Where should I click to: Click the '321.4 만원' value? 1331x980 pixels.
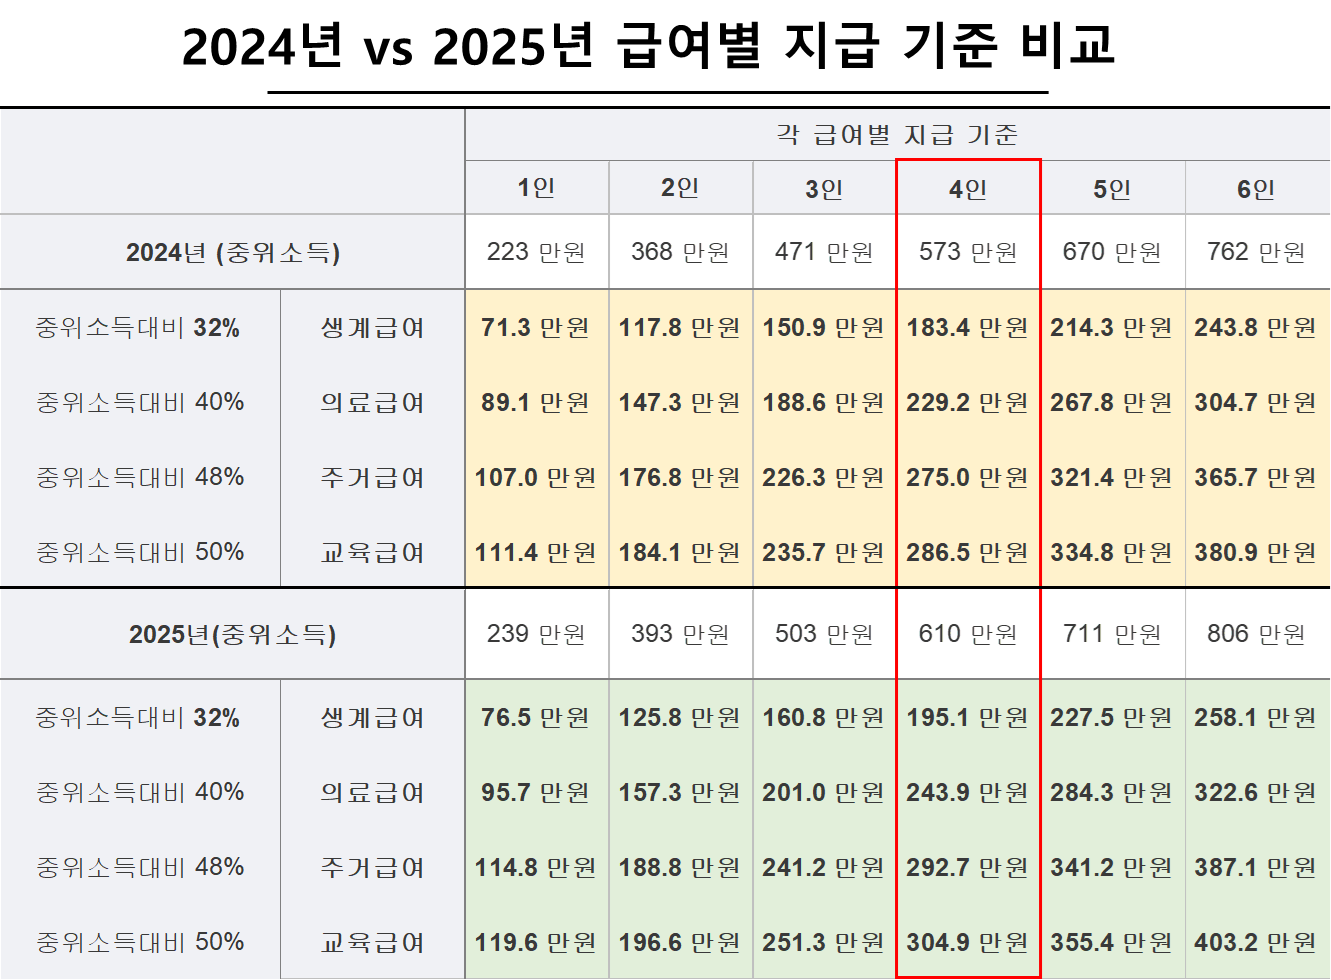click(1112, 478)
